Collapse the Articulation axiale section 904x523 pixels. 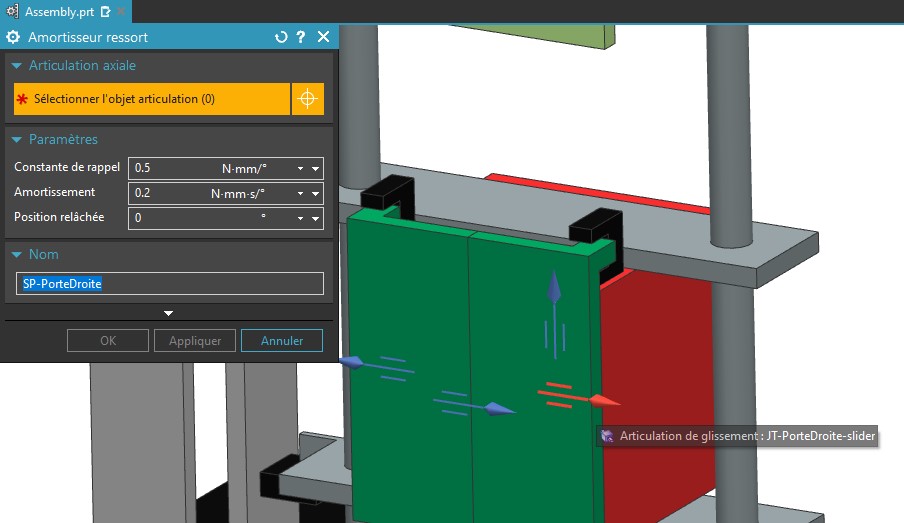point(17,66)
